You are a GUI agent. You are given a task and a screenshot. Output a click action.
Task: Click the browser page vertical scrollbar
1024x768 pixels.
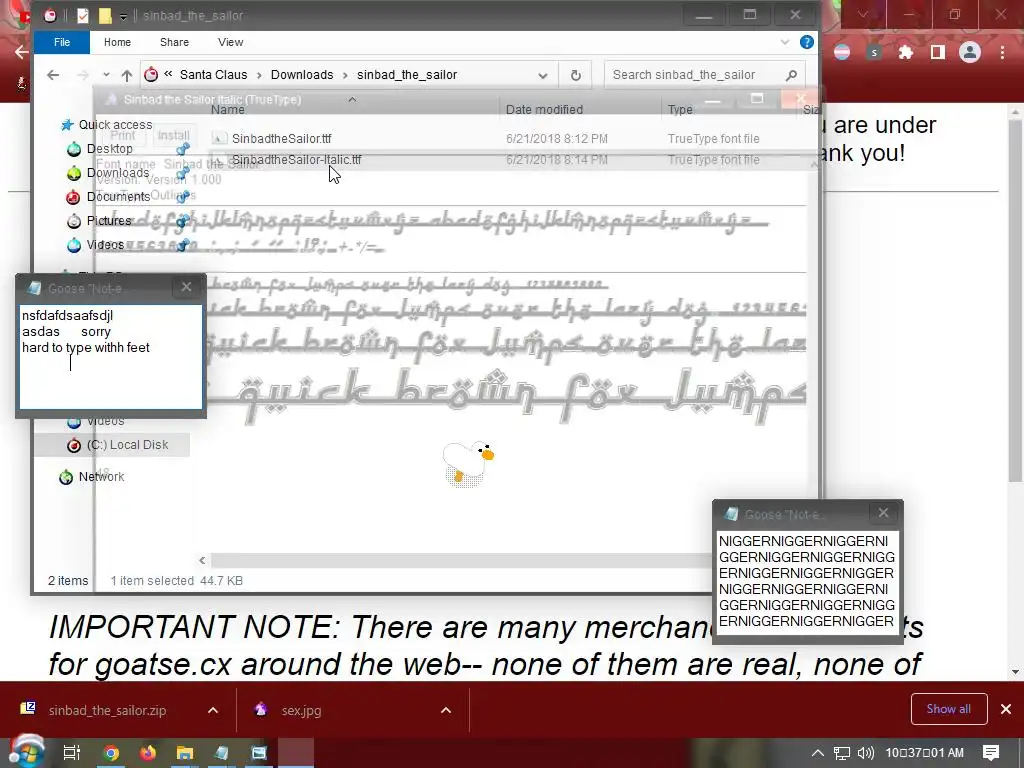tap(1014, 300)
